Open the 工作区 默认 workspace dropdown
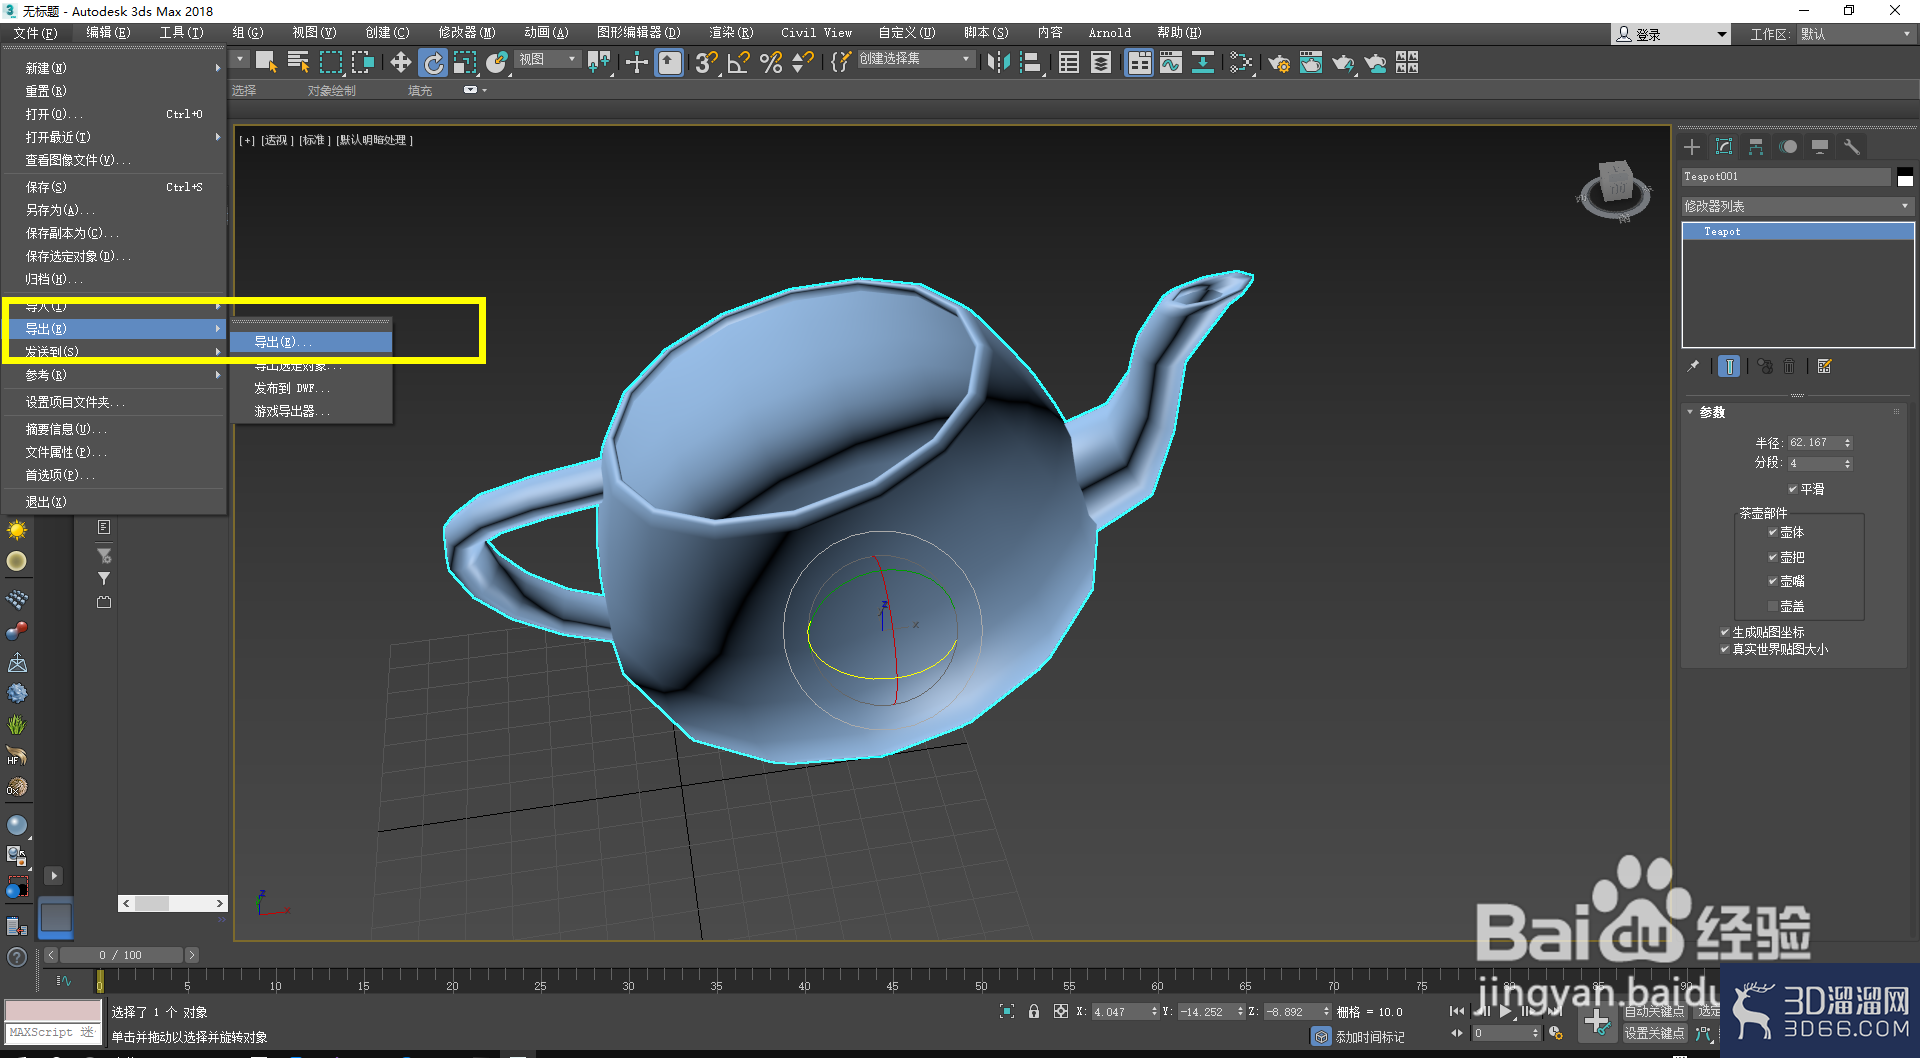The height and width of the screenshot is (1058, 1920). pos(1855,34)
